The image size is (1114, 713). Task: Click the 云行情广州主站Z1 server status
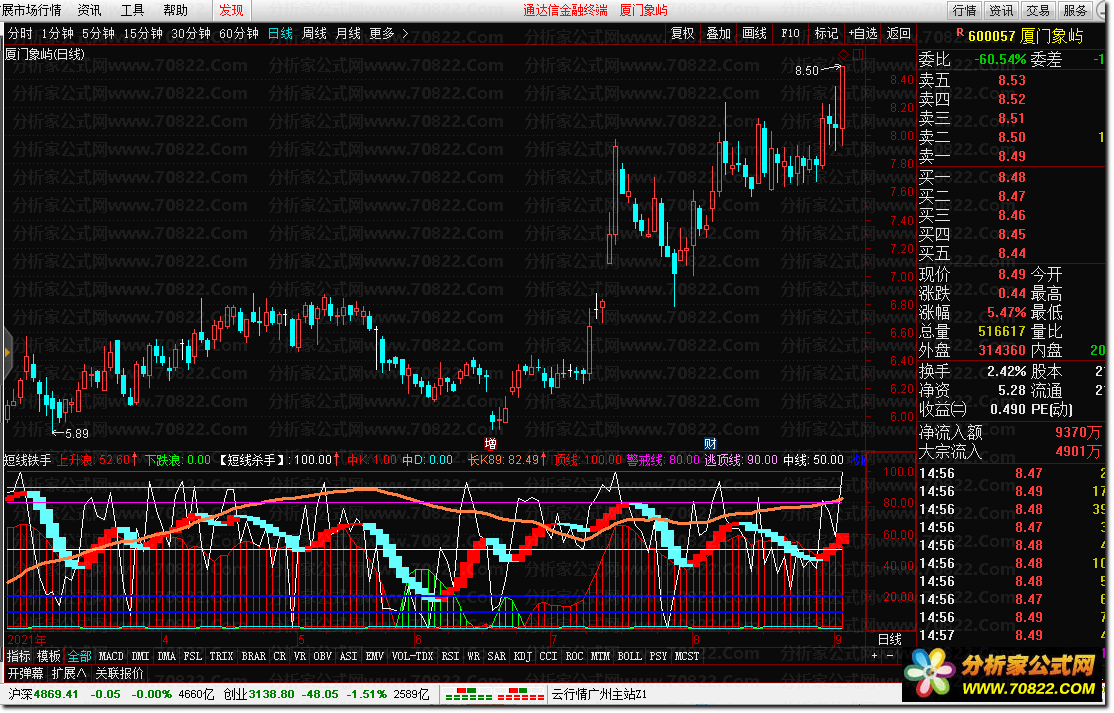tap(600, 695)
